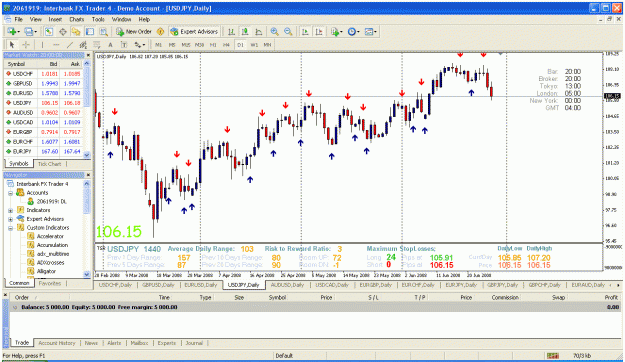
Task: Switch to candlestick chart display
Action: click(x=245, y=31)
